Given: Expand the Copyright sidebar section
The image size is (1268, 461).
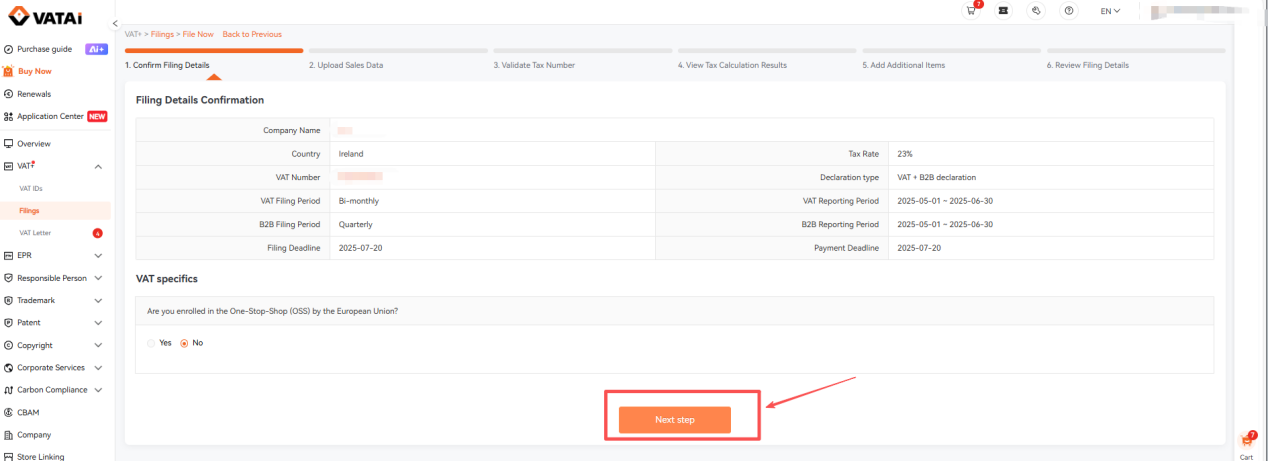Looking at the screenshot, I should [x=98, y=345].
